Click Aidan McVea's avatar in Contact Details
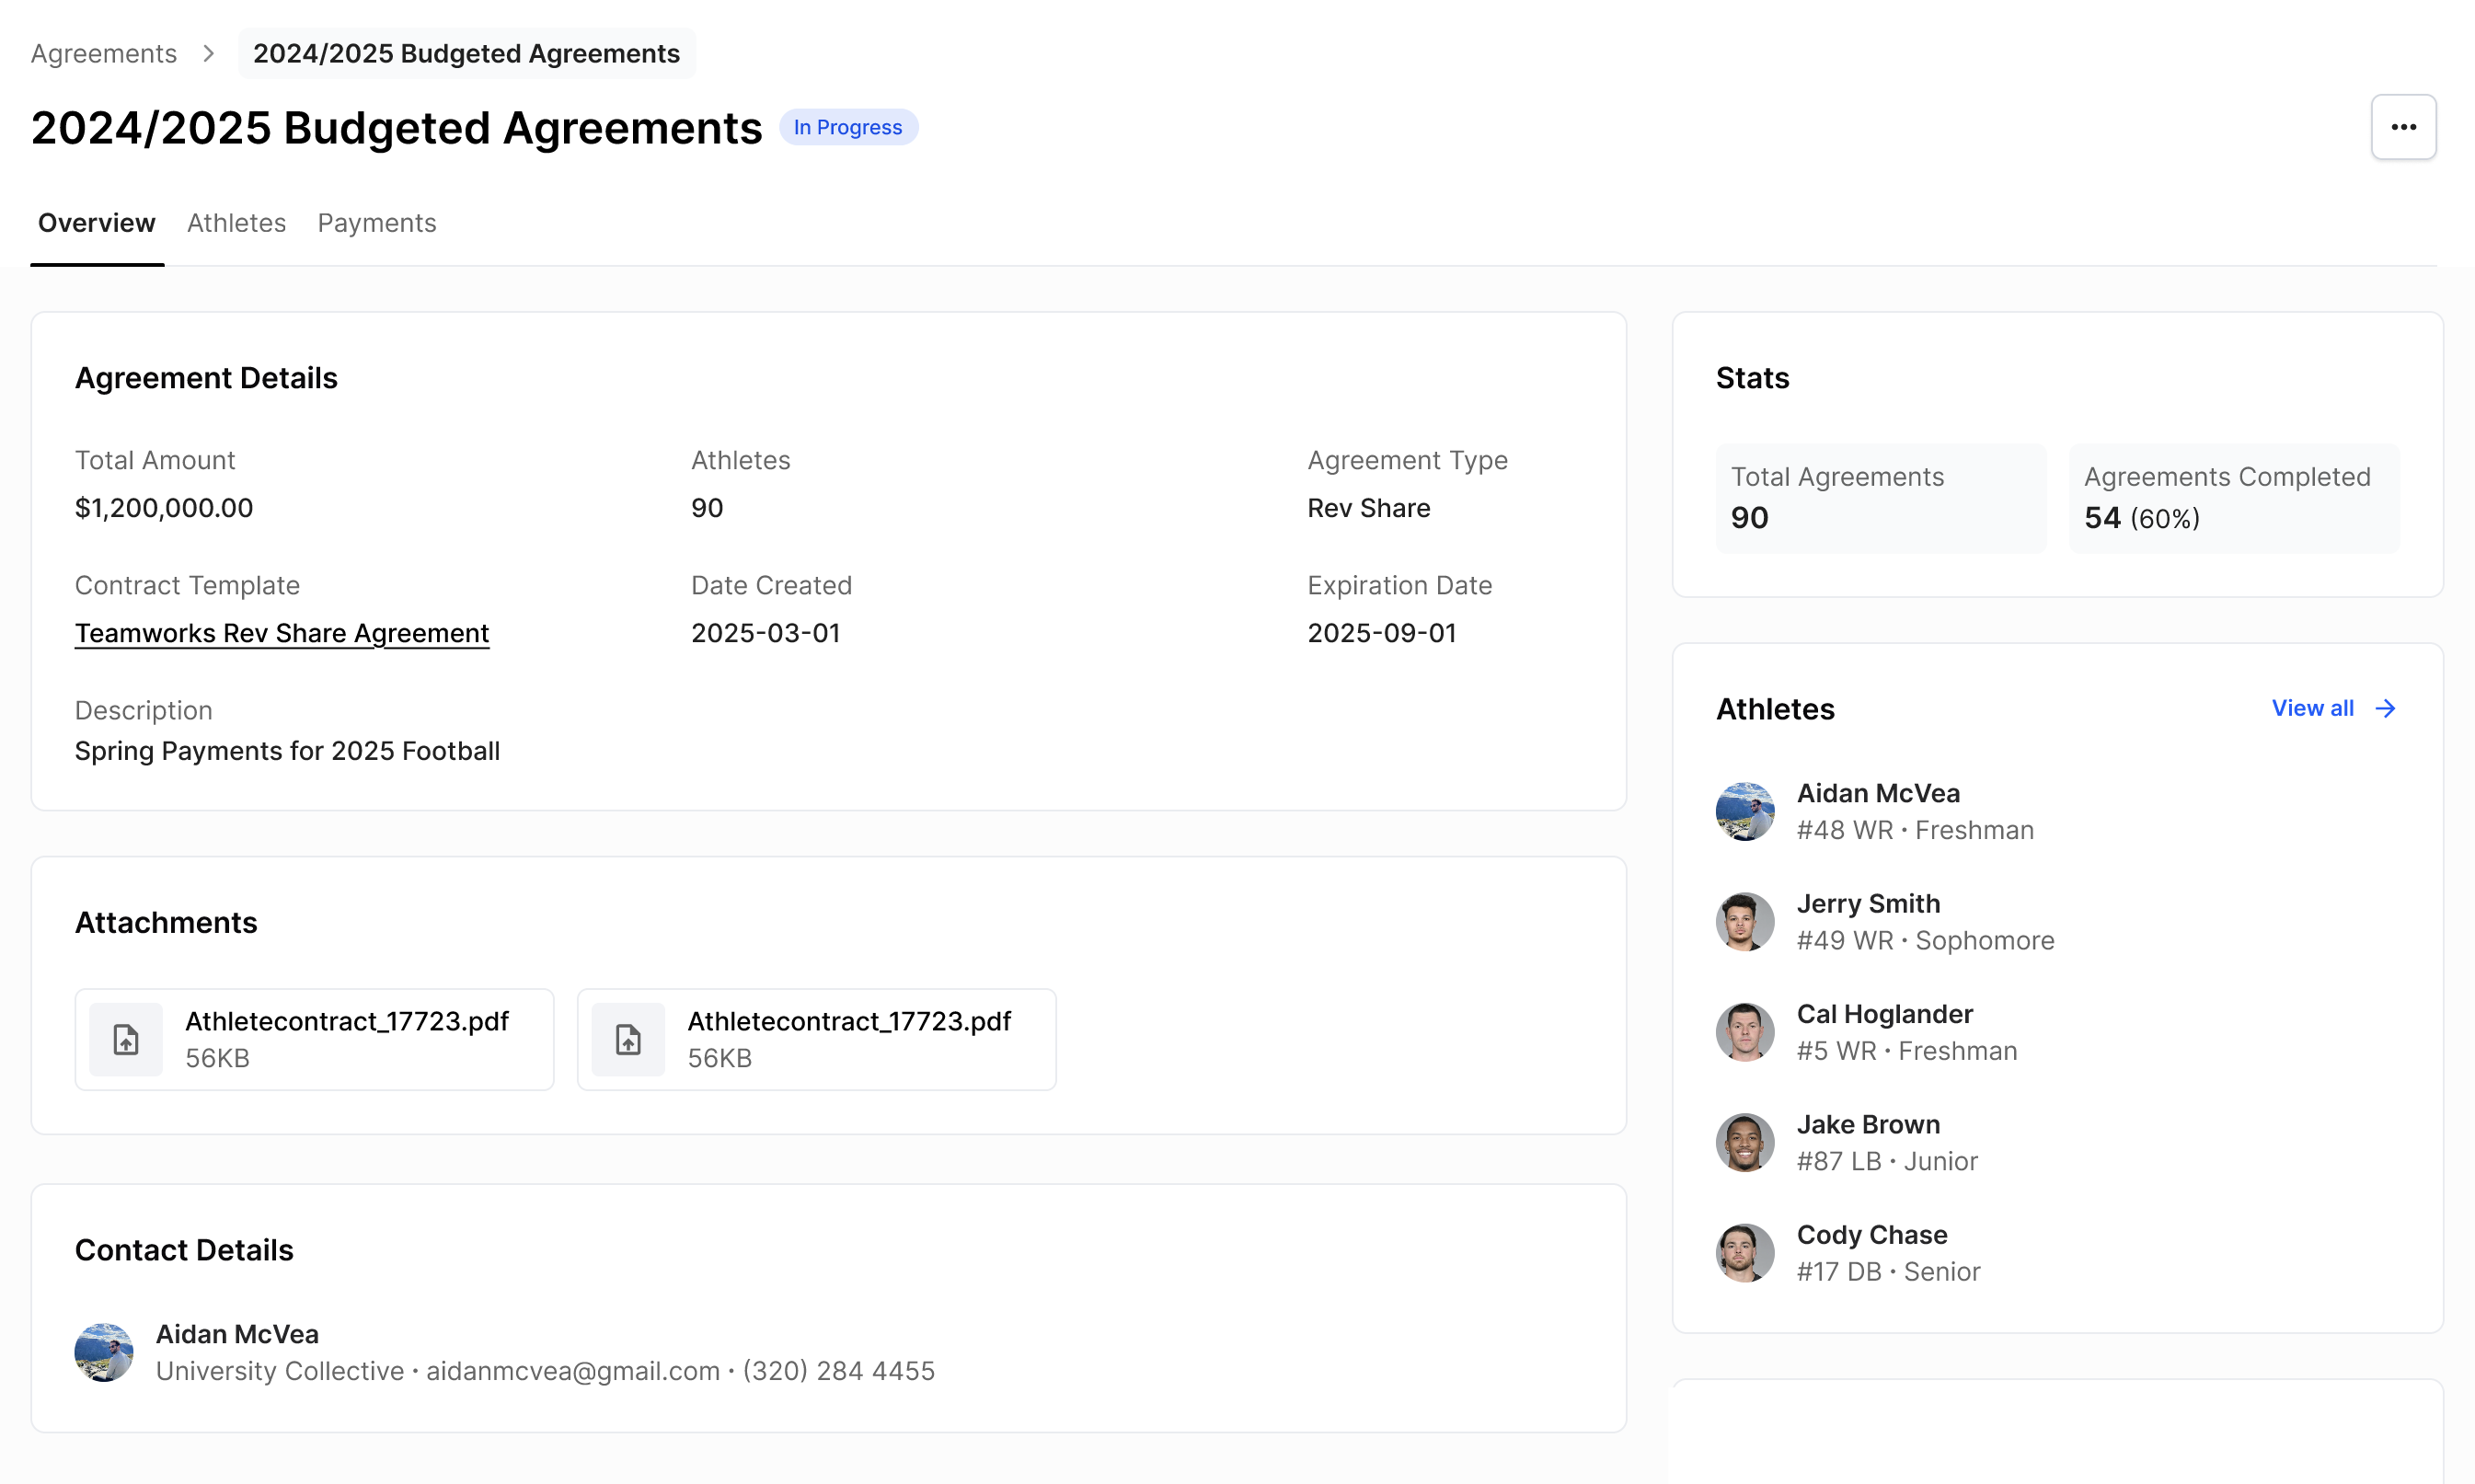Viewport: 2475px width, 1484px height. (x=104, y=1352)
